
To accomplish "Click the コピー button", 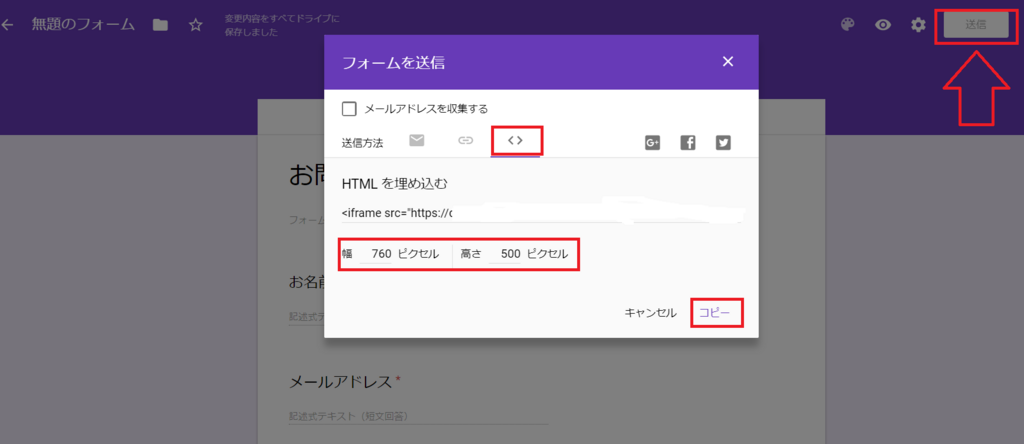I will (716, 313).
